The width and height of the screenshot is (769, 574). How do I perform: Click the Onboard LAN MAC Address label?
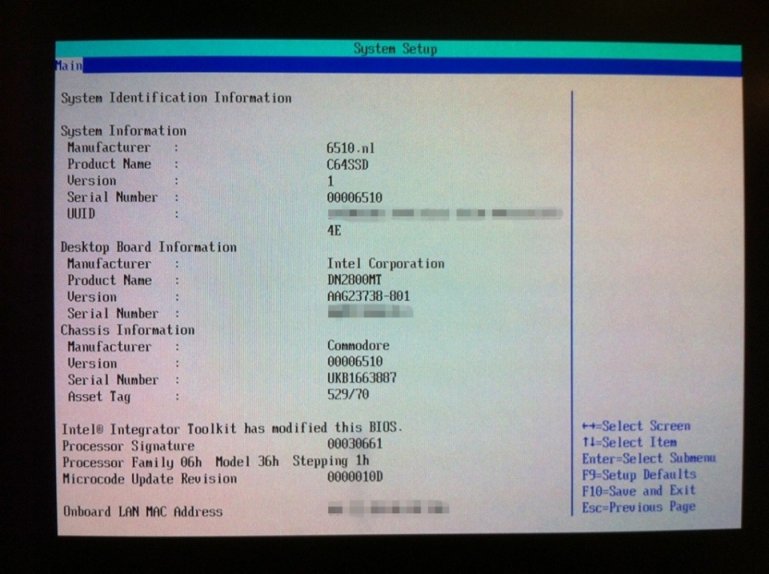pos(142,512)
